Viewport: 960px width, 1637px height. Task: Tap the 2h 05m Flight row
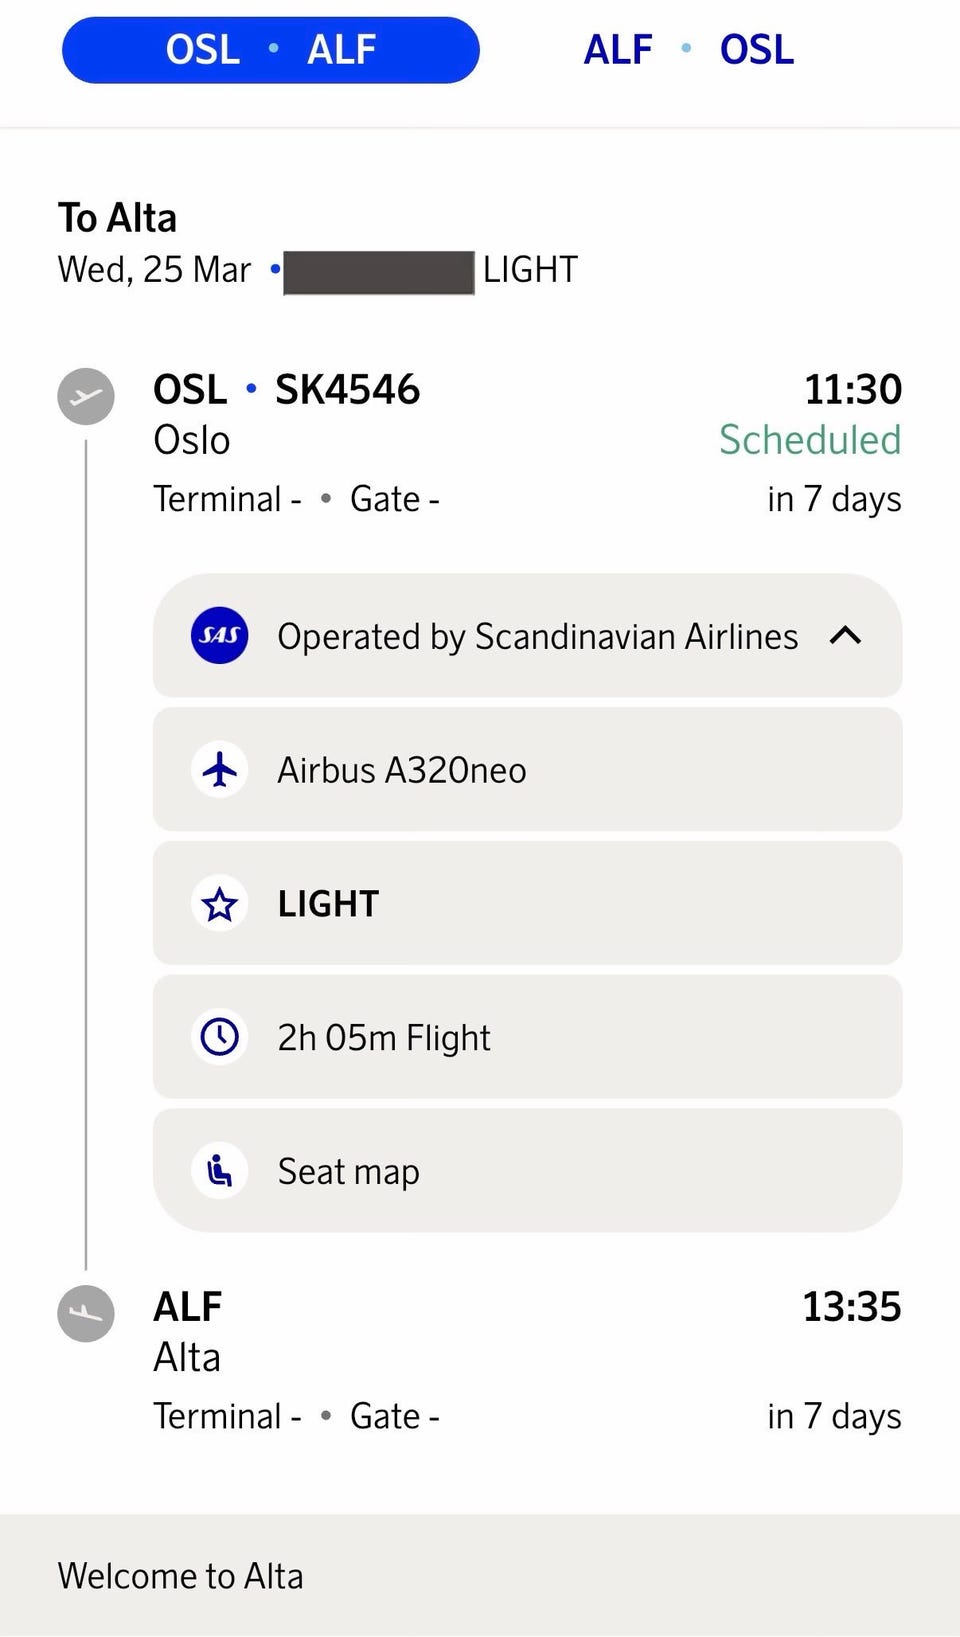pyautogui.click(x=527, y=1037)
